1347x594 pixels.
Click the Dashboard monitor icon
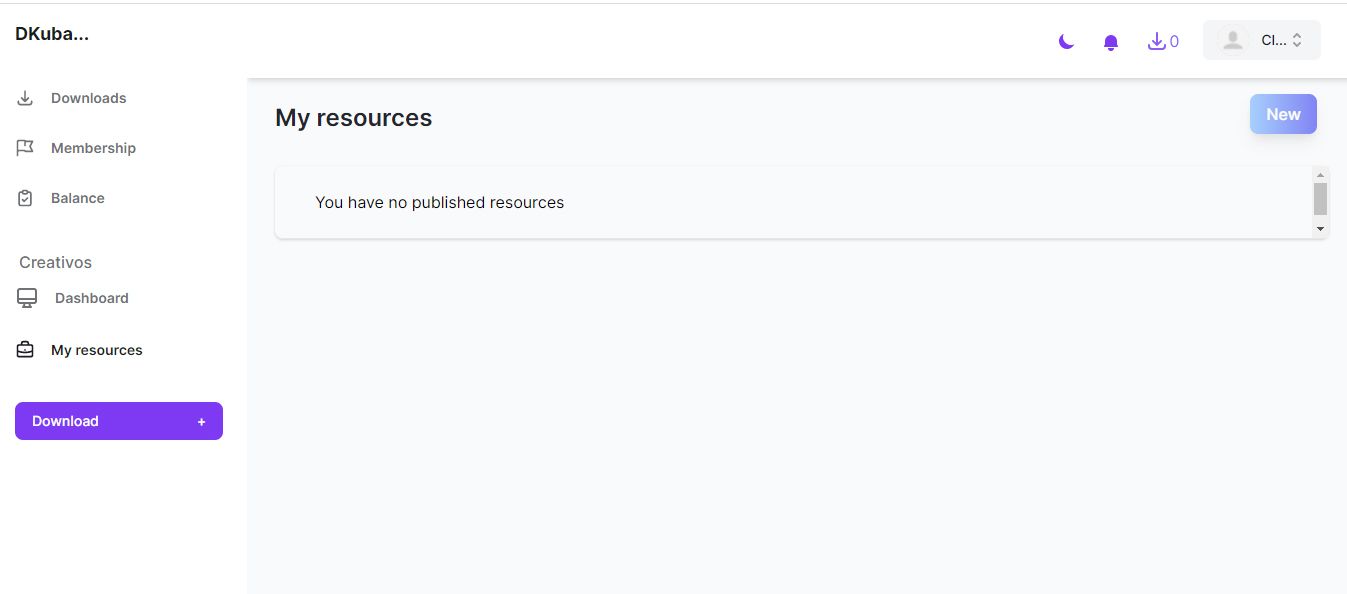click(x=27, y=298)
